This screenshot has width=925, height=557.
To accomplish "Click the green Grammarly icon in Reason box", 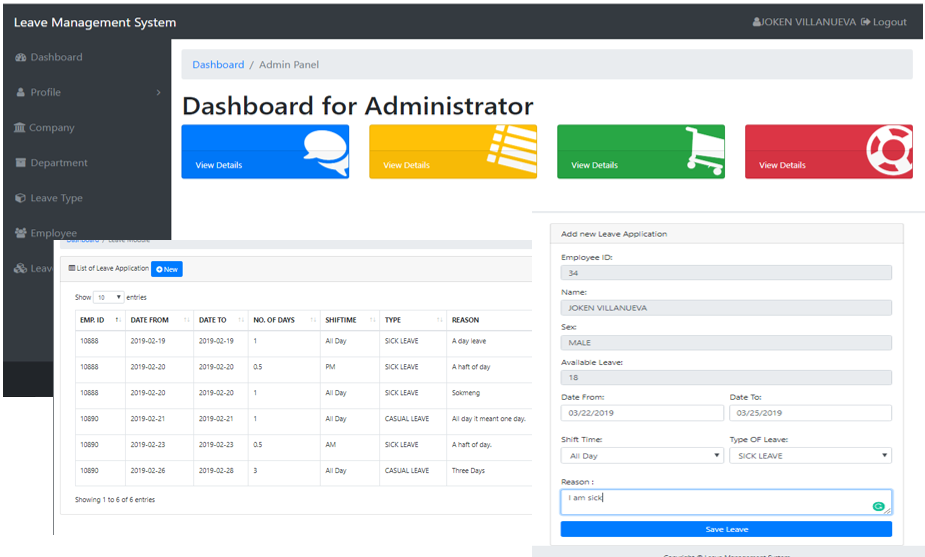I will 878,506.
